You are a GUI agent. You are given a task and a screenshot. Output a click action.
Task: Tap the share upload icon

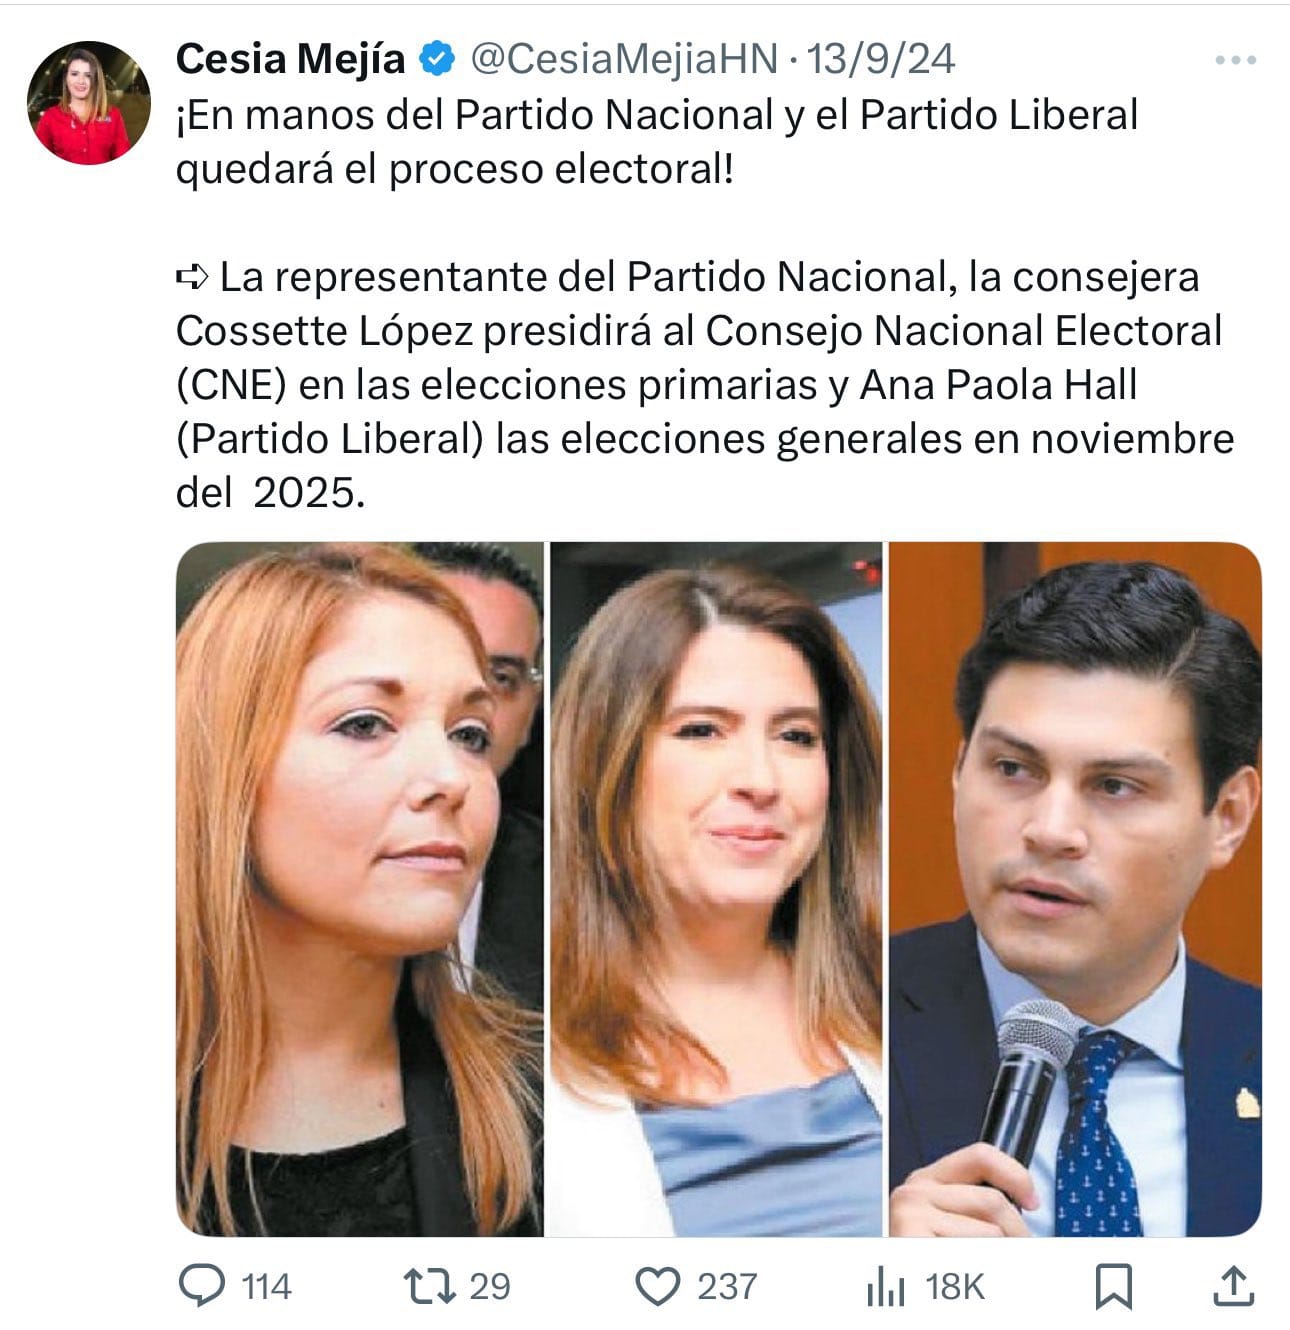tap(1232, 1287)
